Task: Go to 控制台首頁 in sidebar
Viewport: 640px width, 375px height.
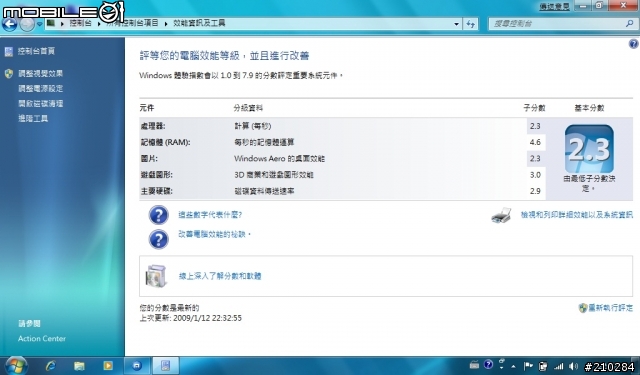Action: 36,51
